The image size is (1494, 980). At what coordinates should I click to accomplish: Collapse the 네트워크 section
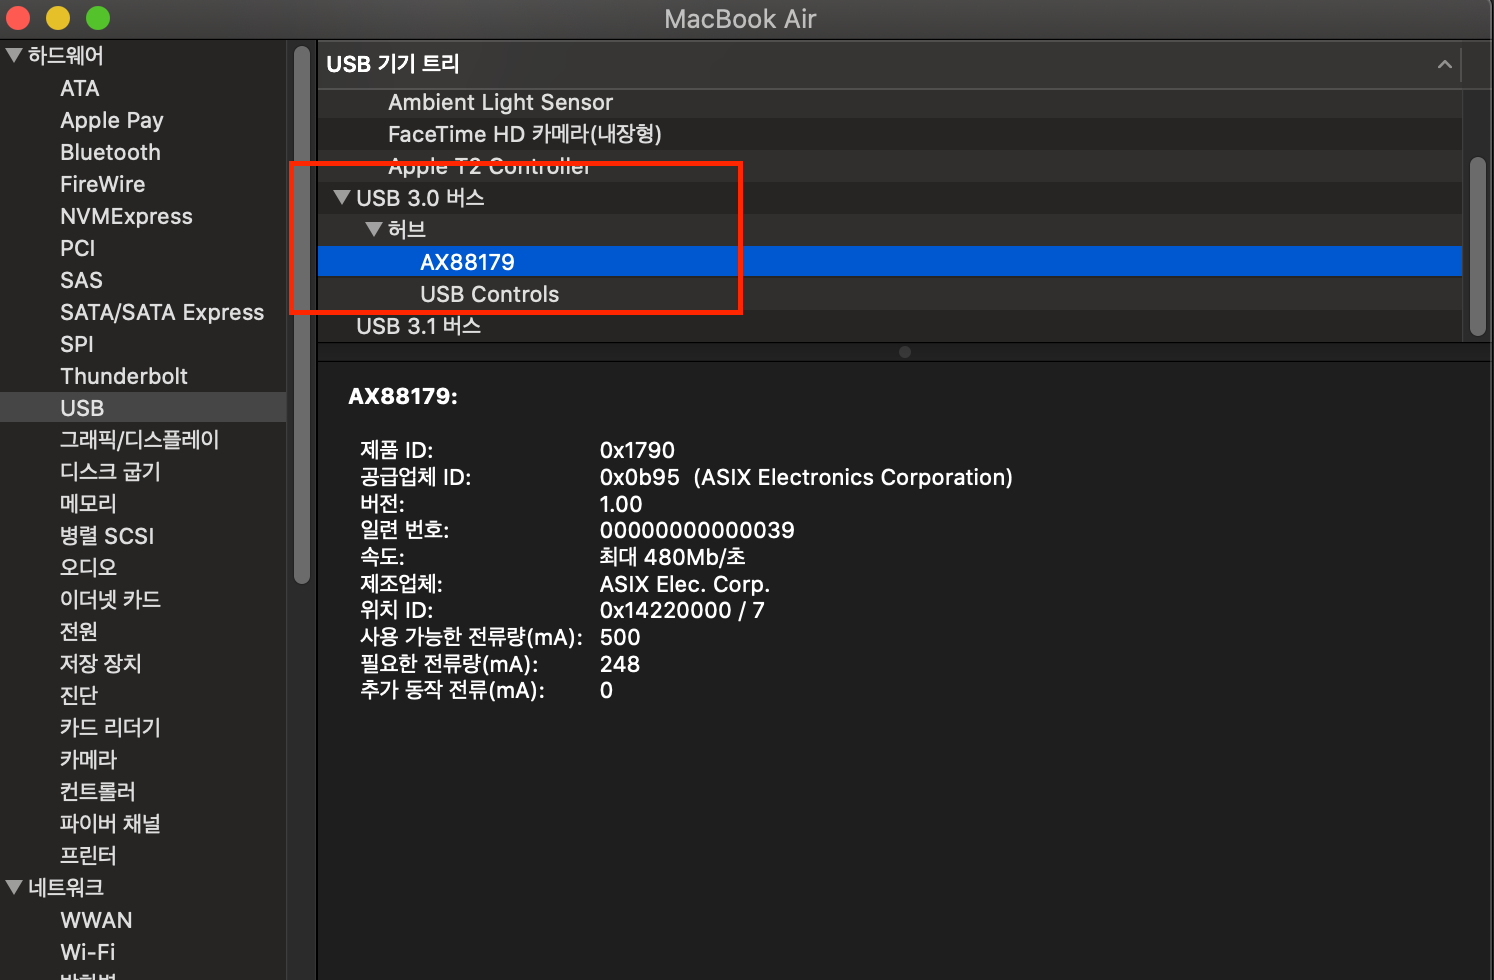[x=14, y=887]
